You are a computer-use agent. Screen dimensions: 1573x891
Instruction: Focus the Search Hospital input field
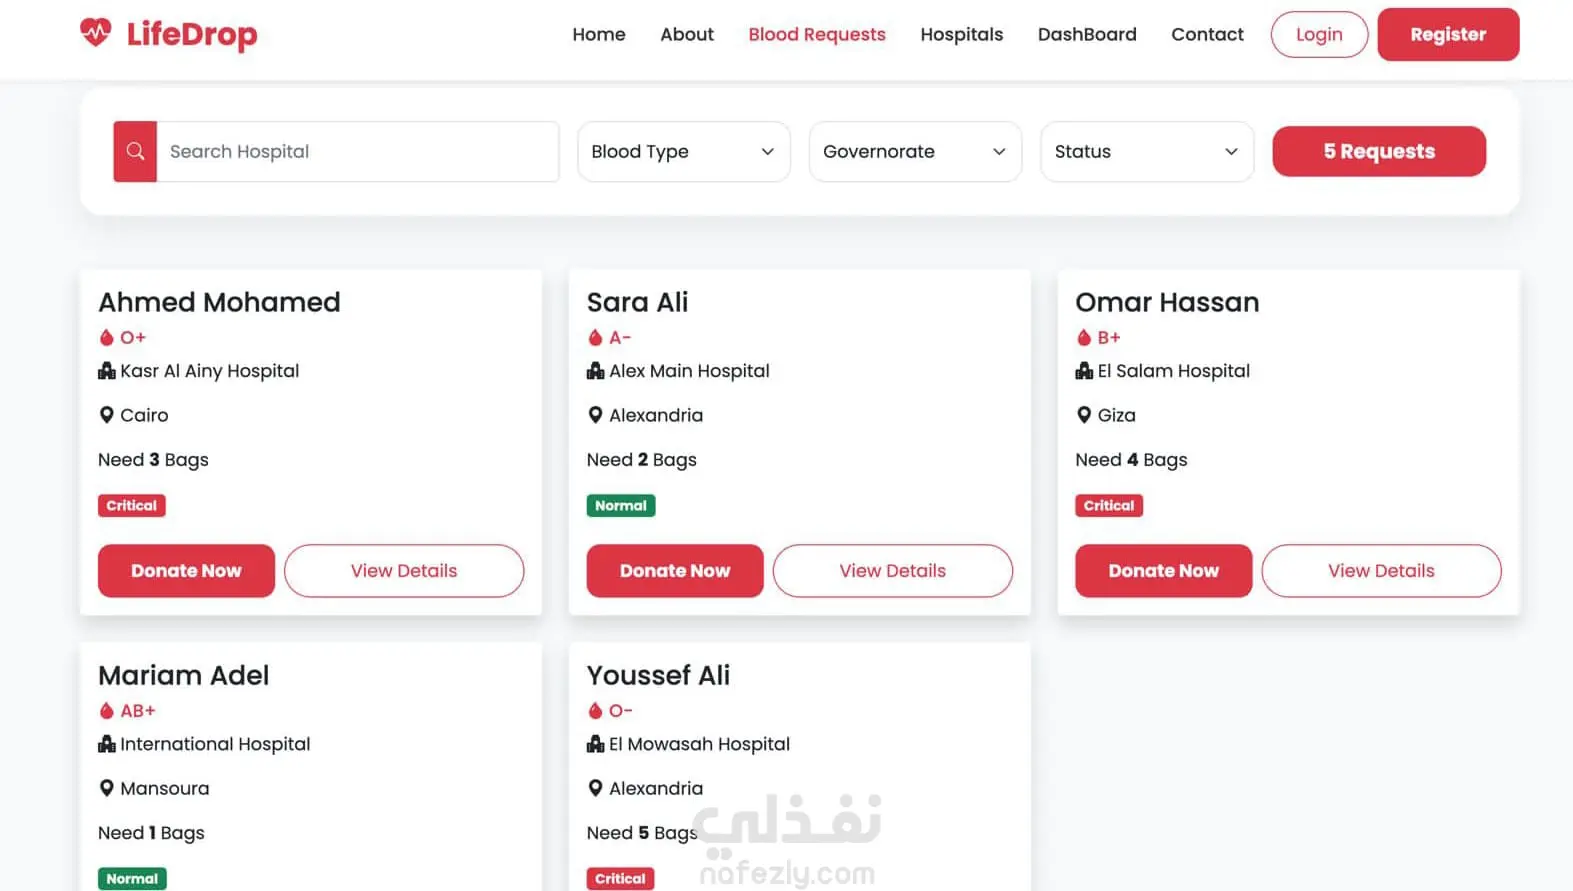(358, 152)
